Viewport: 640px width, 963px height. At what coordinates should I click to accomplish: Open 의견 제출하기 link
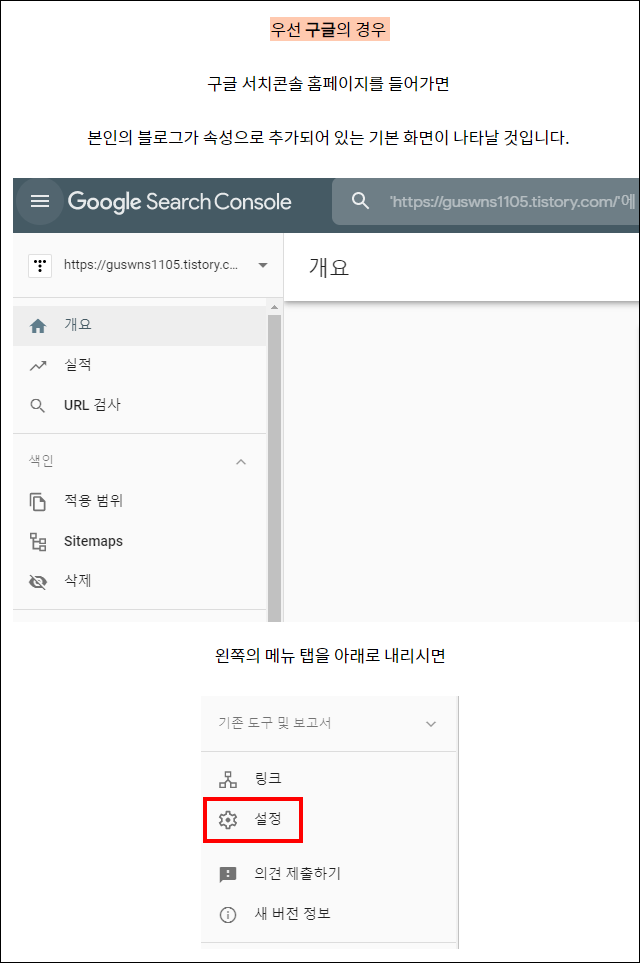click(298, 873)
